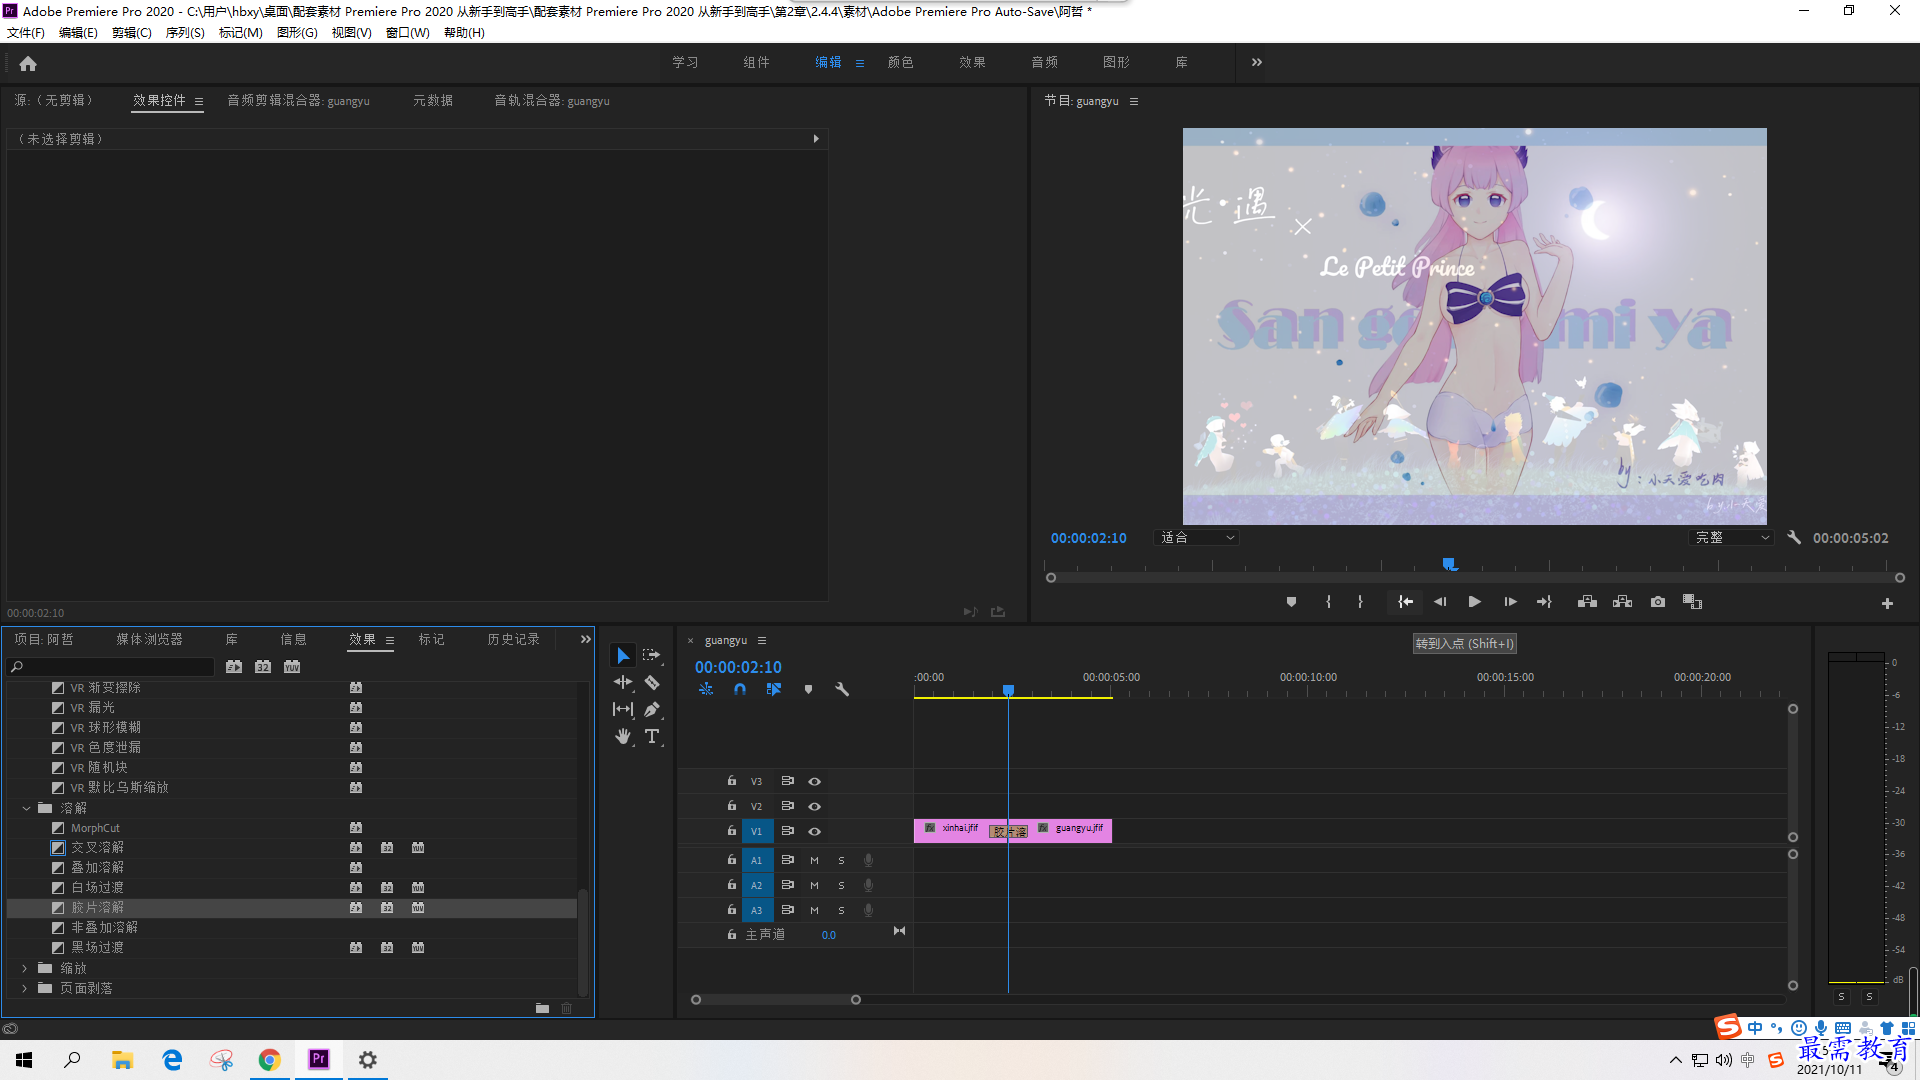
Task: Select the Hand tool
Action: (623, 737)
